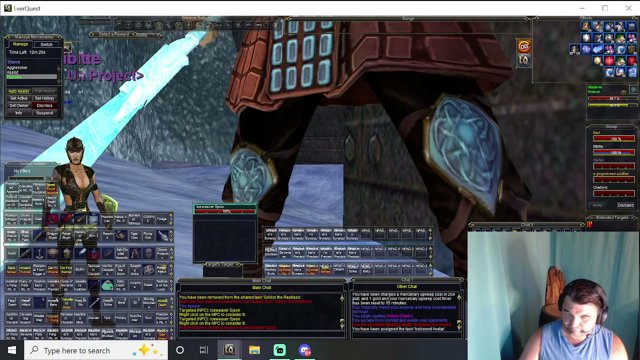Click the green shoulder item icon in left hotbar

(x=107, y=284)
